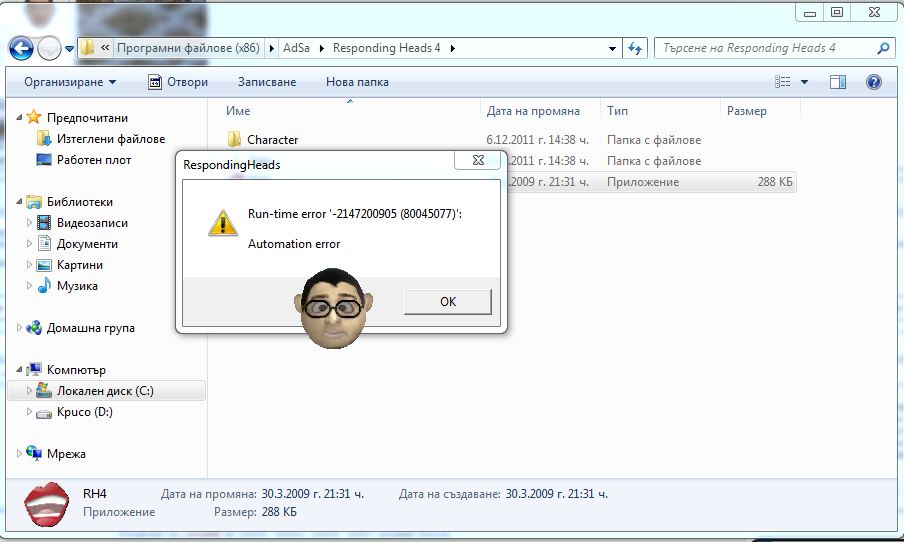The width and height of the screenshot is (904, 542).
Task: Select the Character folder icon
Action: (234, 140)
